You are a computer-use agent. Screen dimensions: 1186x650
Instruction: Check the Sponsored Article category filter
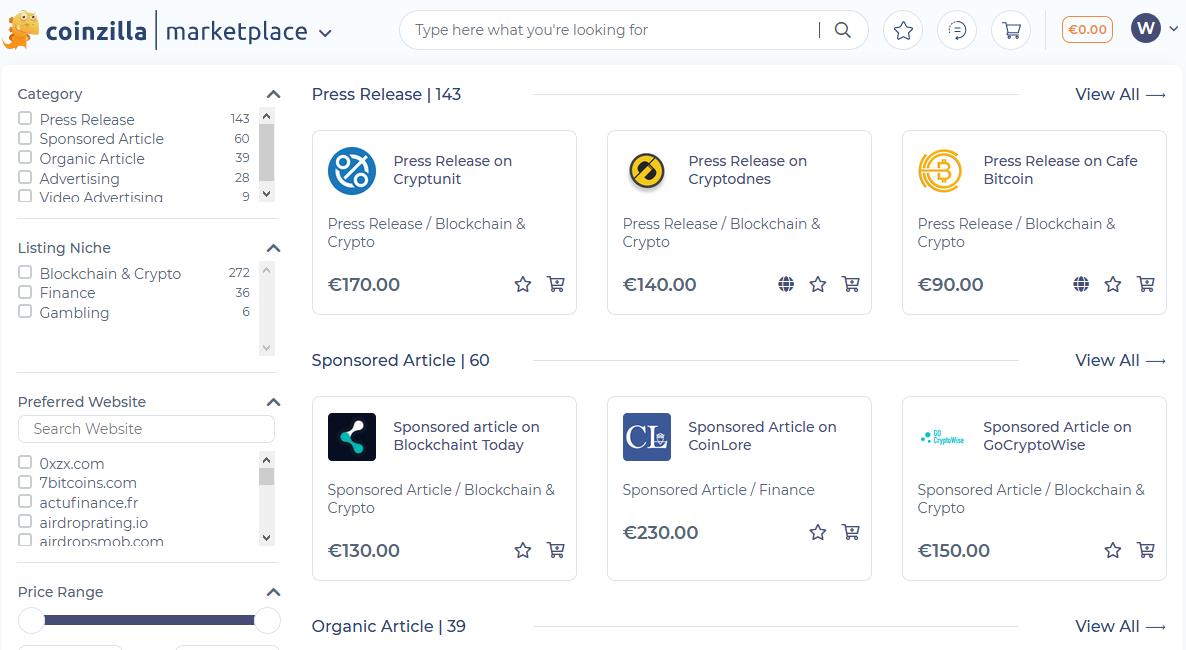[25, 138]
